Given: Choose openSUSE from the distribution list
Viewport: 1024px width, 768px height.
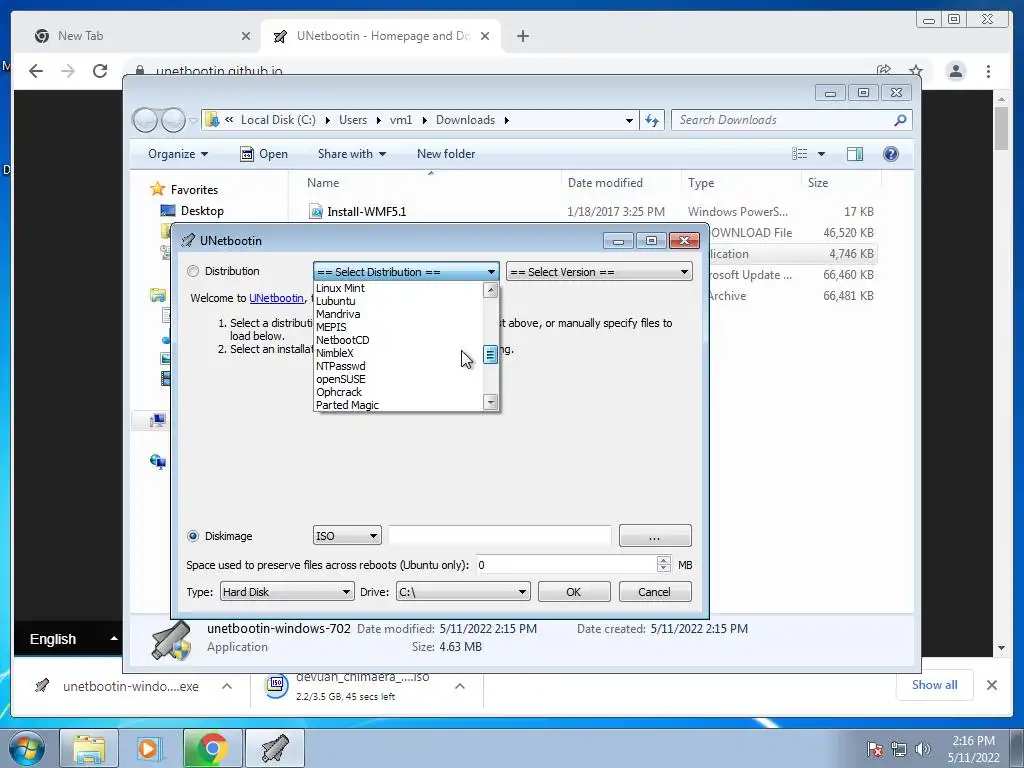Looking at the screenshot, I should pyautogui.click(x=340, y=379).
